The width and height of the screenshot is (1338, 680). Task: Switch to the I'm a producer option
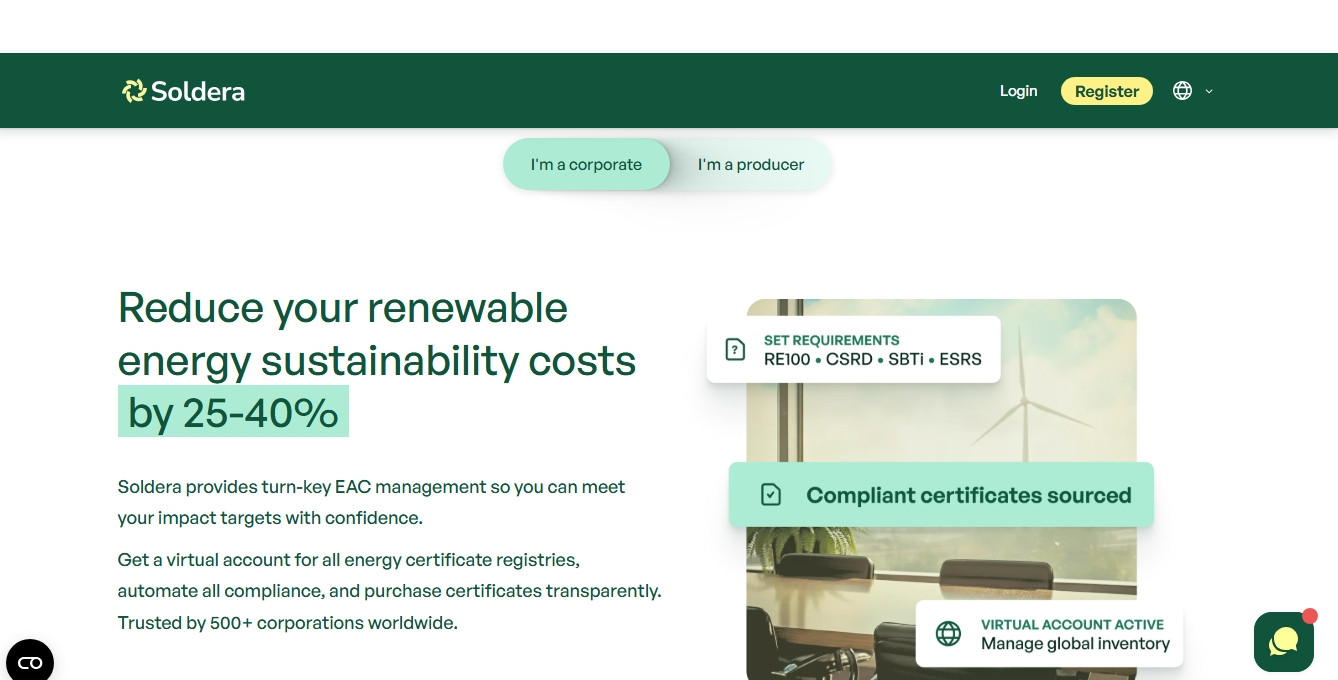(x=751, y=164)
